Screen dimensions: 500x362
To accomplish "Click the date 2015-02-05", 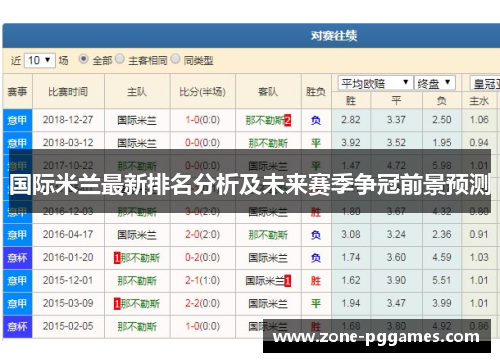I will point(68,327).
